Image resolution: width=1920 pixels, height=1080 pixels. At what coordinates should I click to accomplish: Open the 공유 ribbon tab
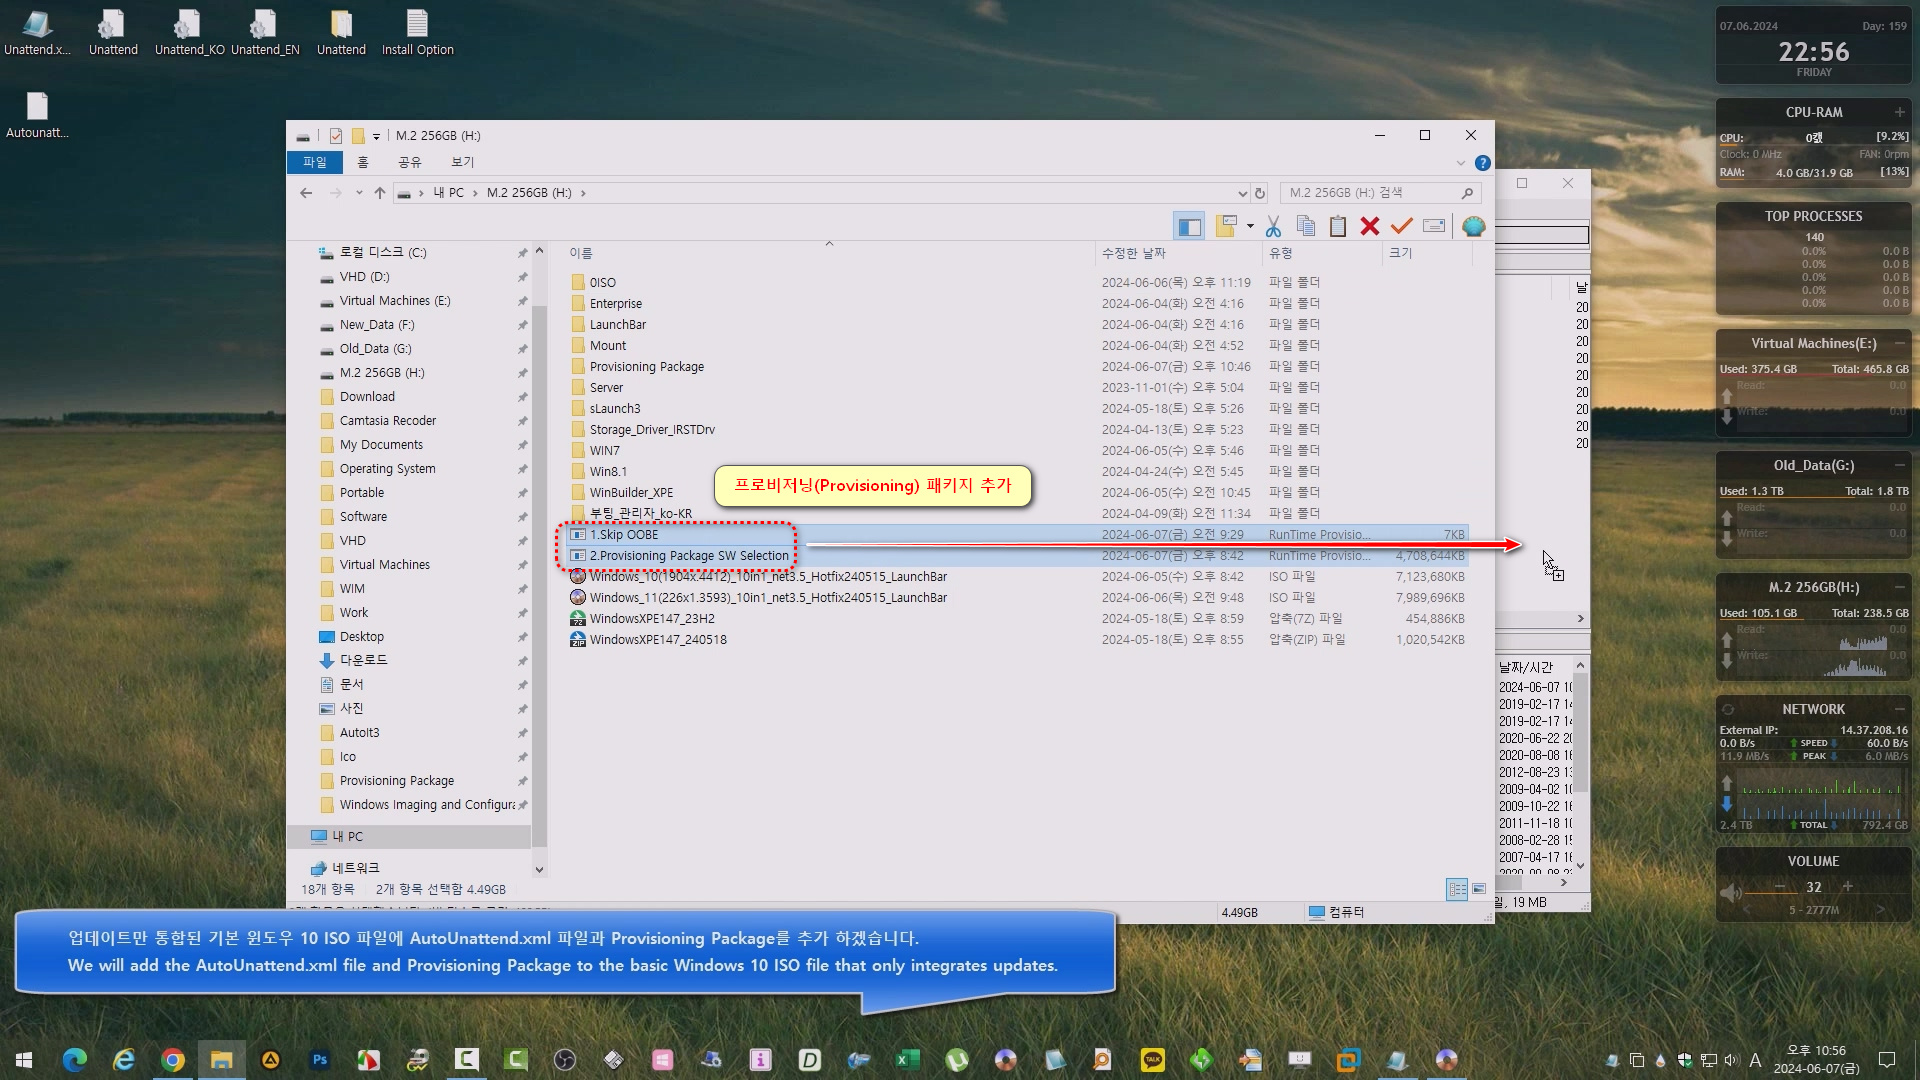410,162
